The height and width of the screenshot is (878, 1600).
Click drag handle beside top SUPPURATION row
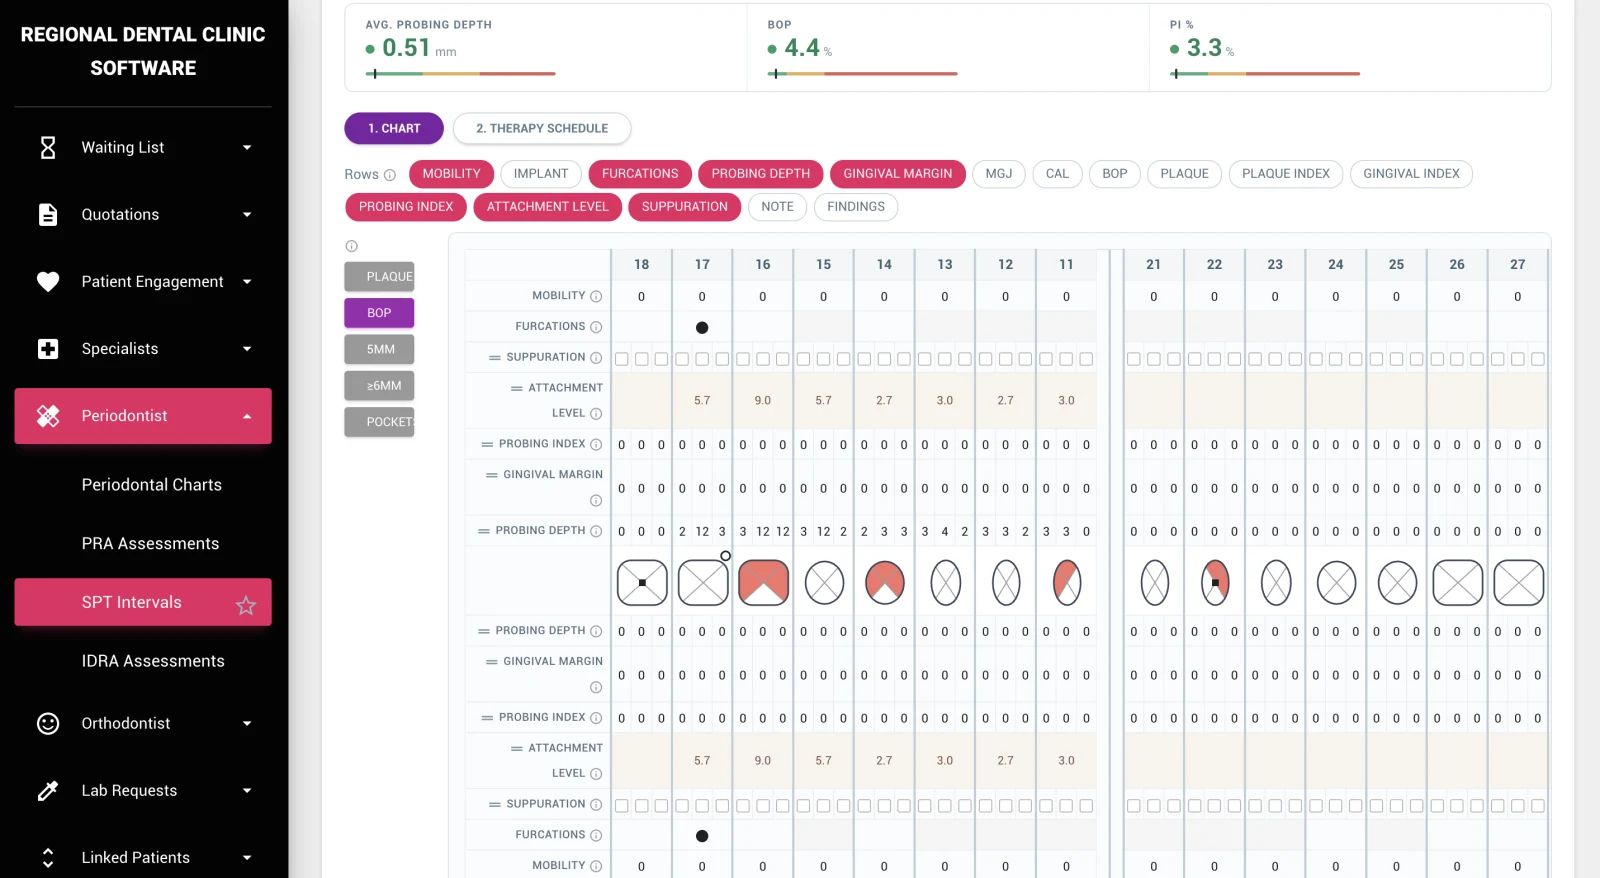tap(494, 358)
